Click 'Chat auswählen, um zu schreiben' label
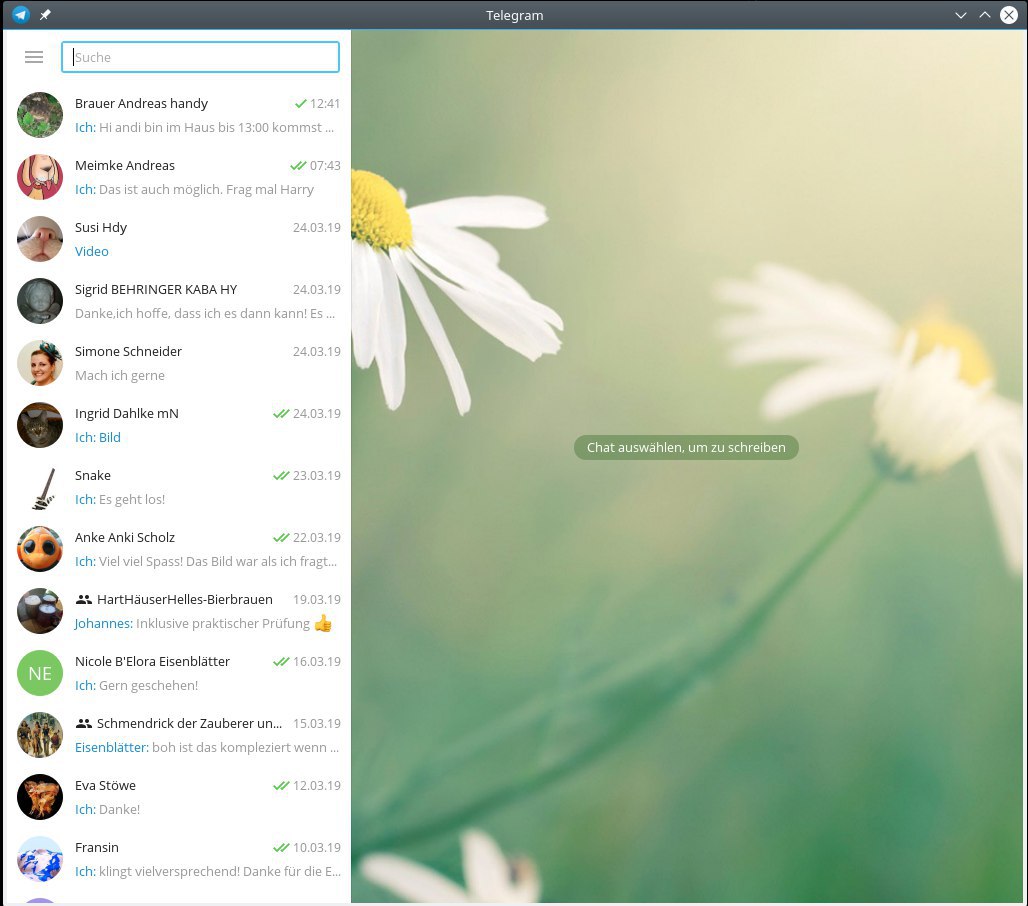Viewport: 1028px width, 906px height. tap(686, 448)
